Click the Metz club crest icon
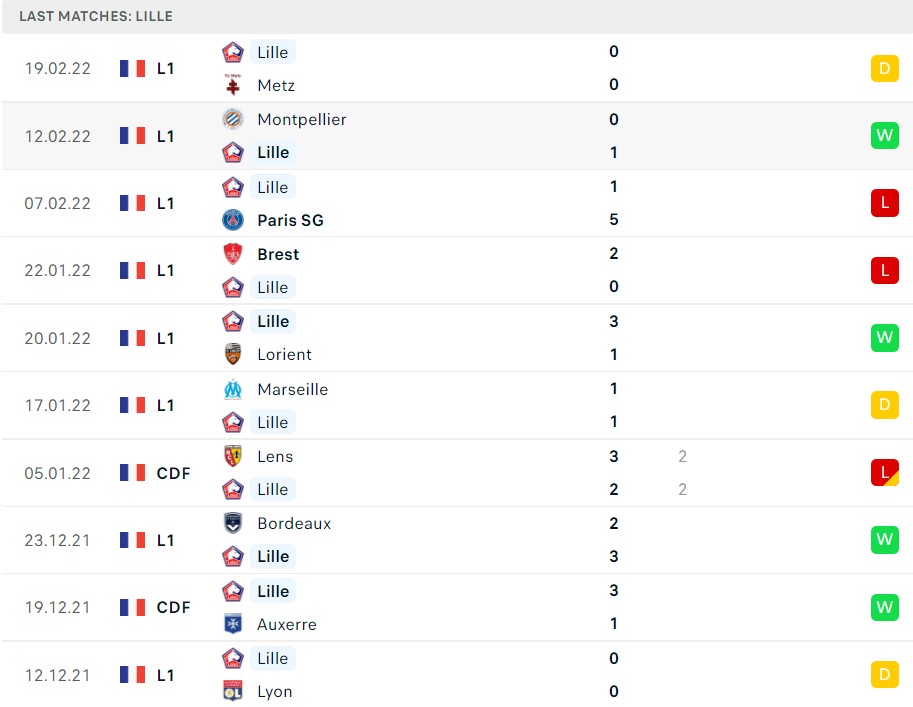Viewport: 913px width, 707px height. tap(233, 85)
